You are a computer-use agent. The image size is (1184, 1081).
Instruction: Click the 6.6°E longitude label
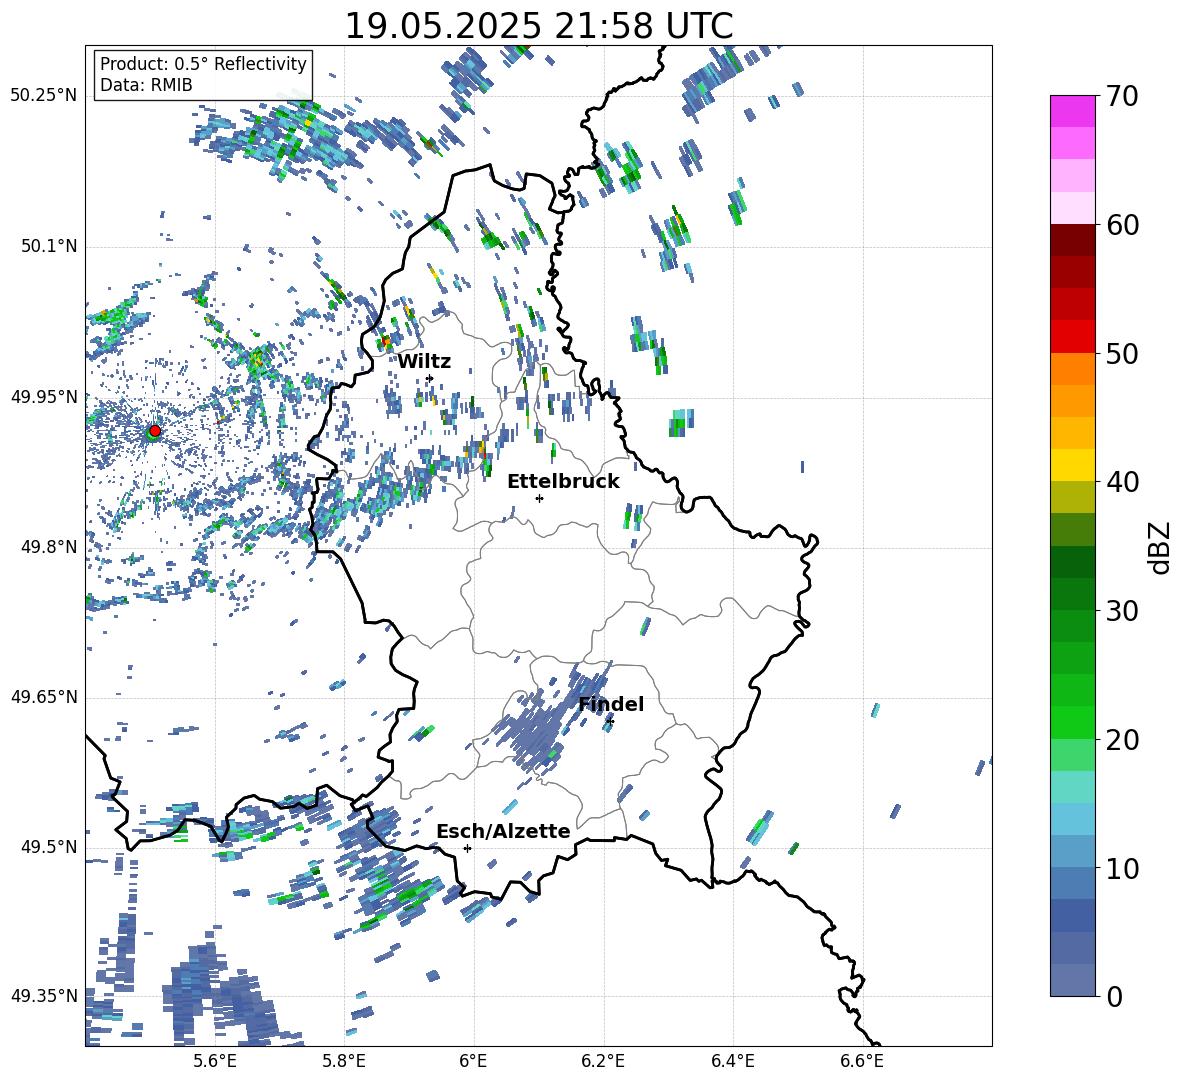[862, 1061]
